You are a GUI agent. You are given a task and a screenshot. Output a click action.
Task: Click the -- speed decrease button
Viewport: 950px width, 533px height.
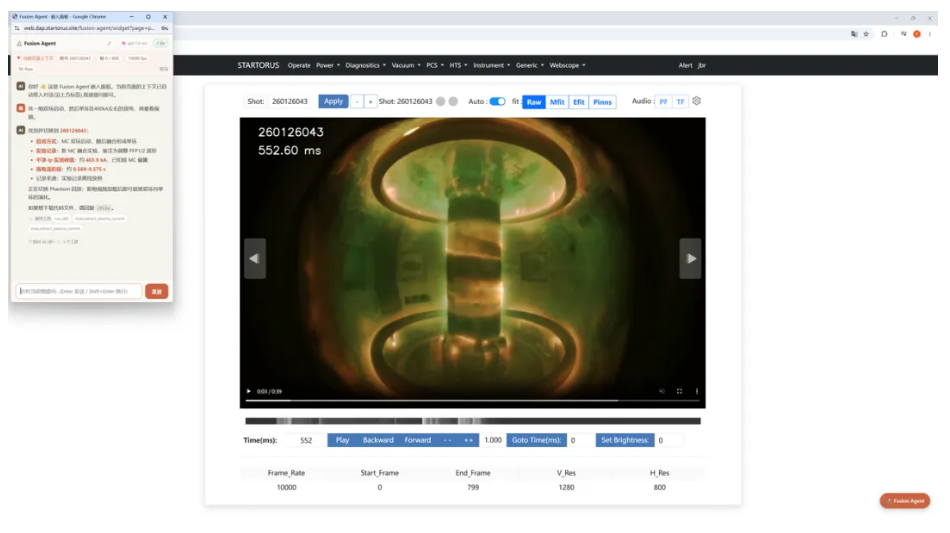[447, 440]
